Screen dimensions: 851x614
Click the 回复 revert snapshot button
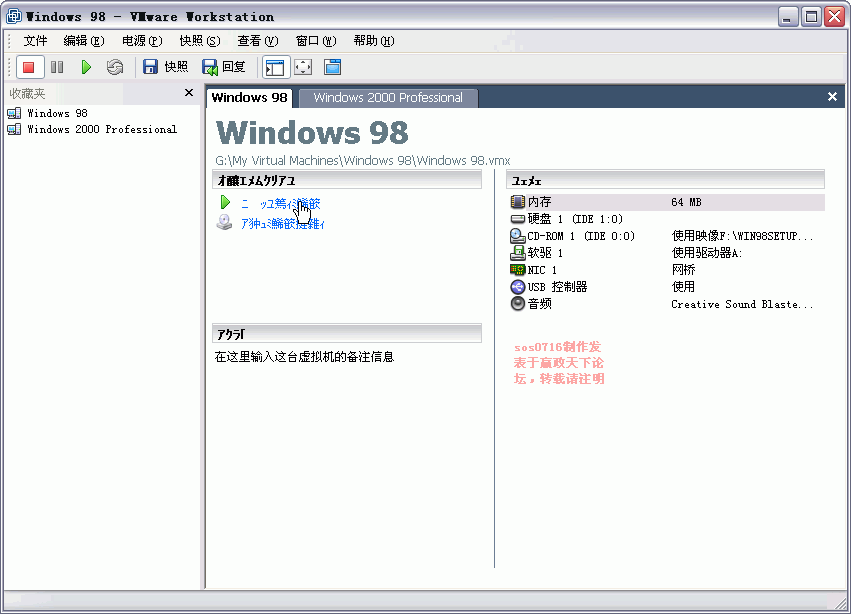(224, 67)
